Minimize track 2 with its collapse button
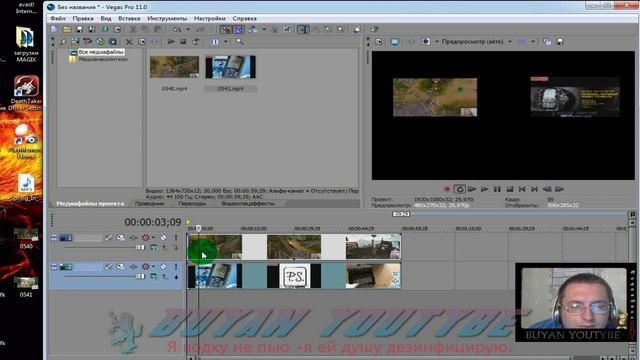 (54, 267)
